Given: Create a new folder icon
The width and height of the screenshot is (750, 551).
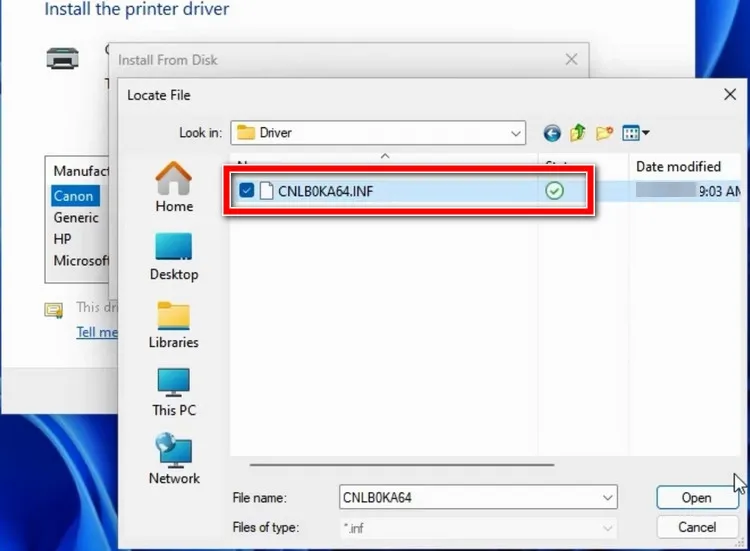Looking at the screenshot, I should point(604,132).
